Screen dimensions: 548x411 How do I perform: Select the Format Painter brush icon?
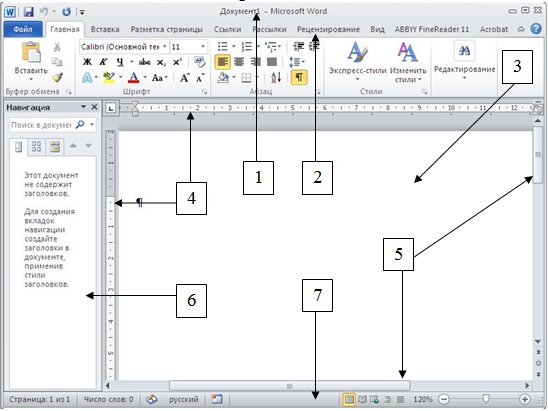point(57,78)
